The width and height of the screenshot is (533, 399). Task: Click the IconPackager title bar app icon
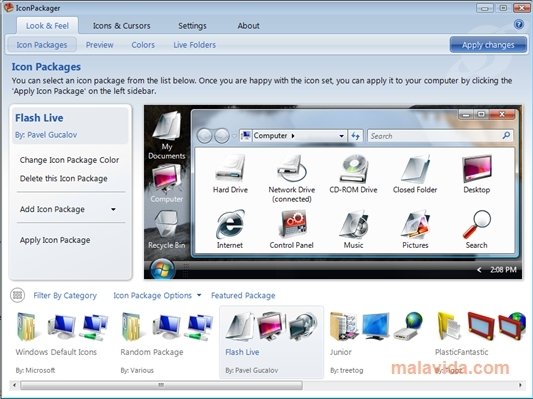pyautogui.click(x=8, y=7)
